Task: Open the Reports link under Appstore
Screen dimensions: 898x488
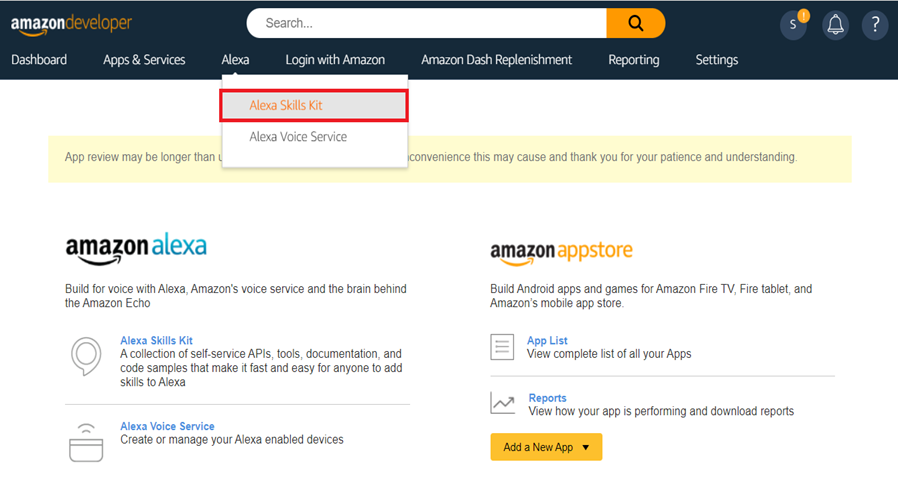Action: click(x=547, y=398)
